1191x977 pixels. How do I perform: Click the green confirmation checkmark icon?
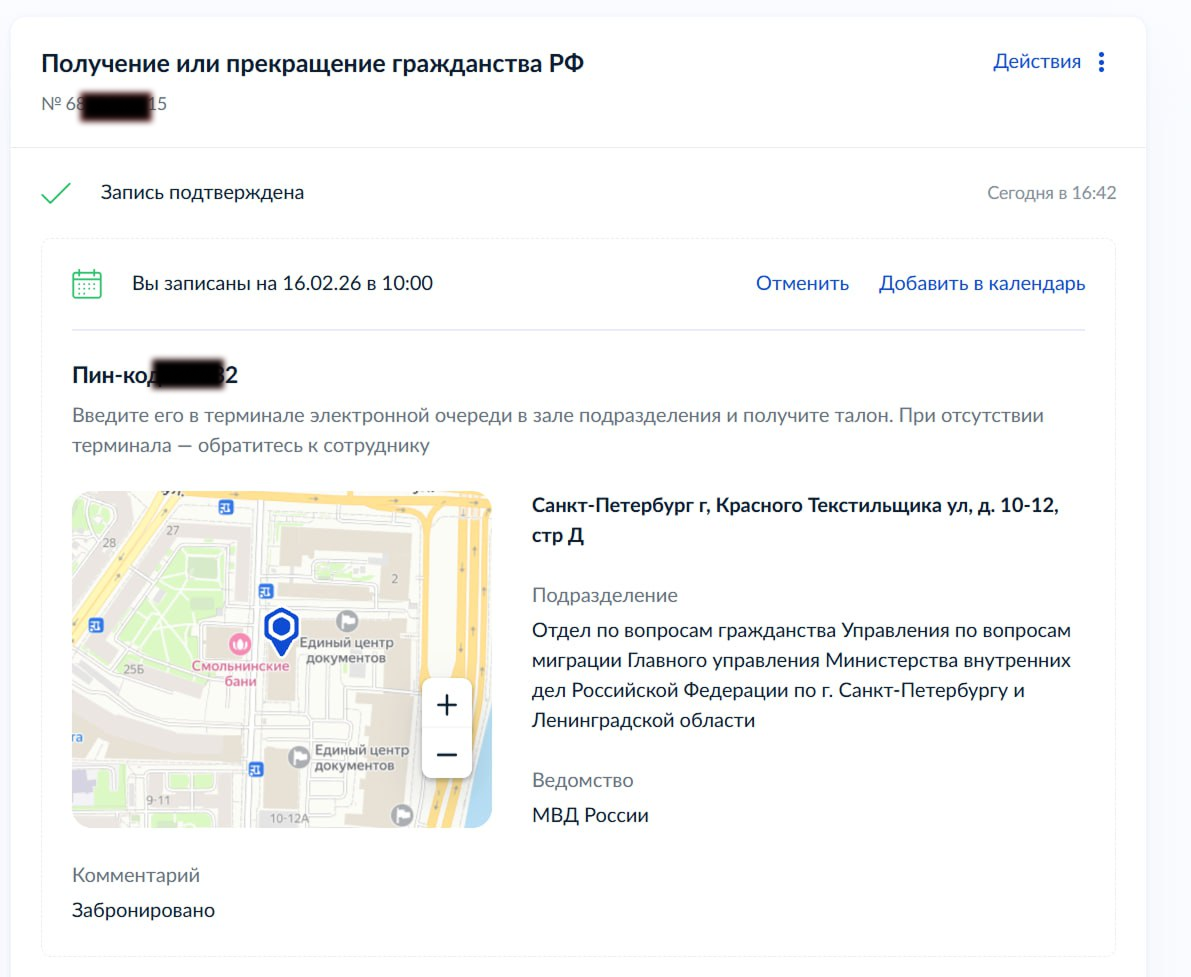(x=56, y=193)
